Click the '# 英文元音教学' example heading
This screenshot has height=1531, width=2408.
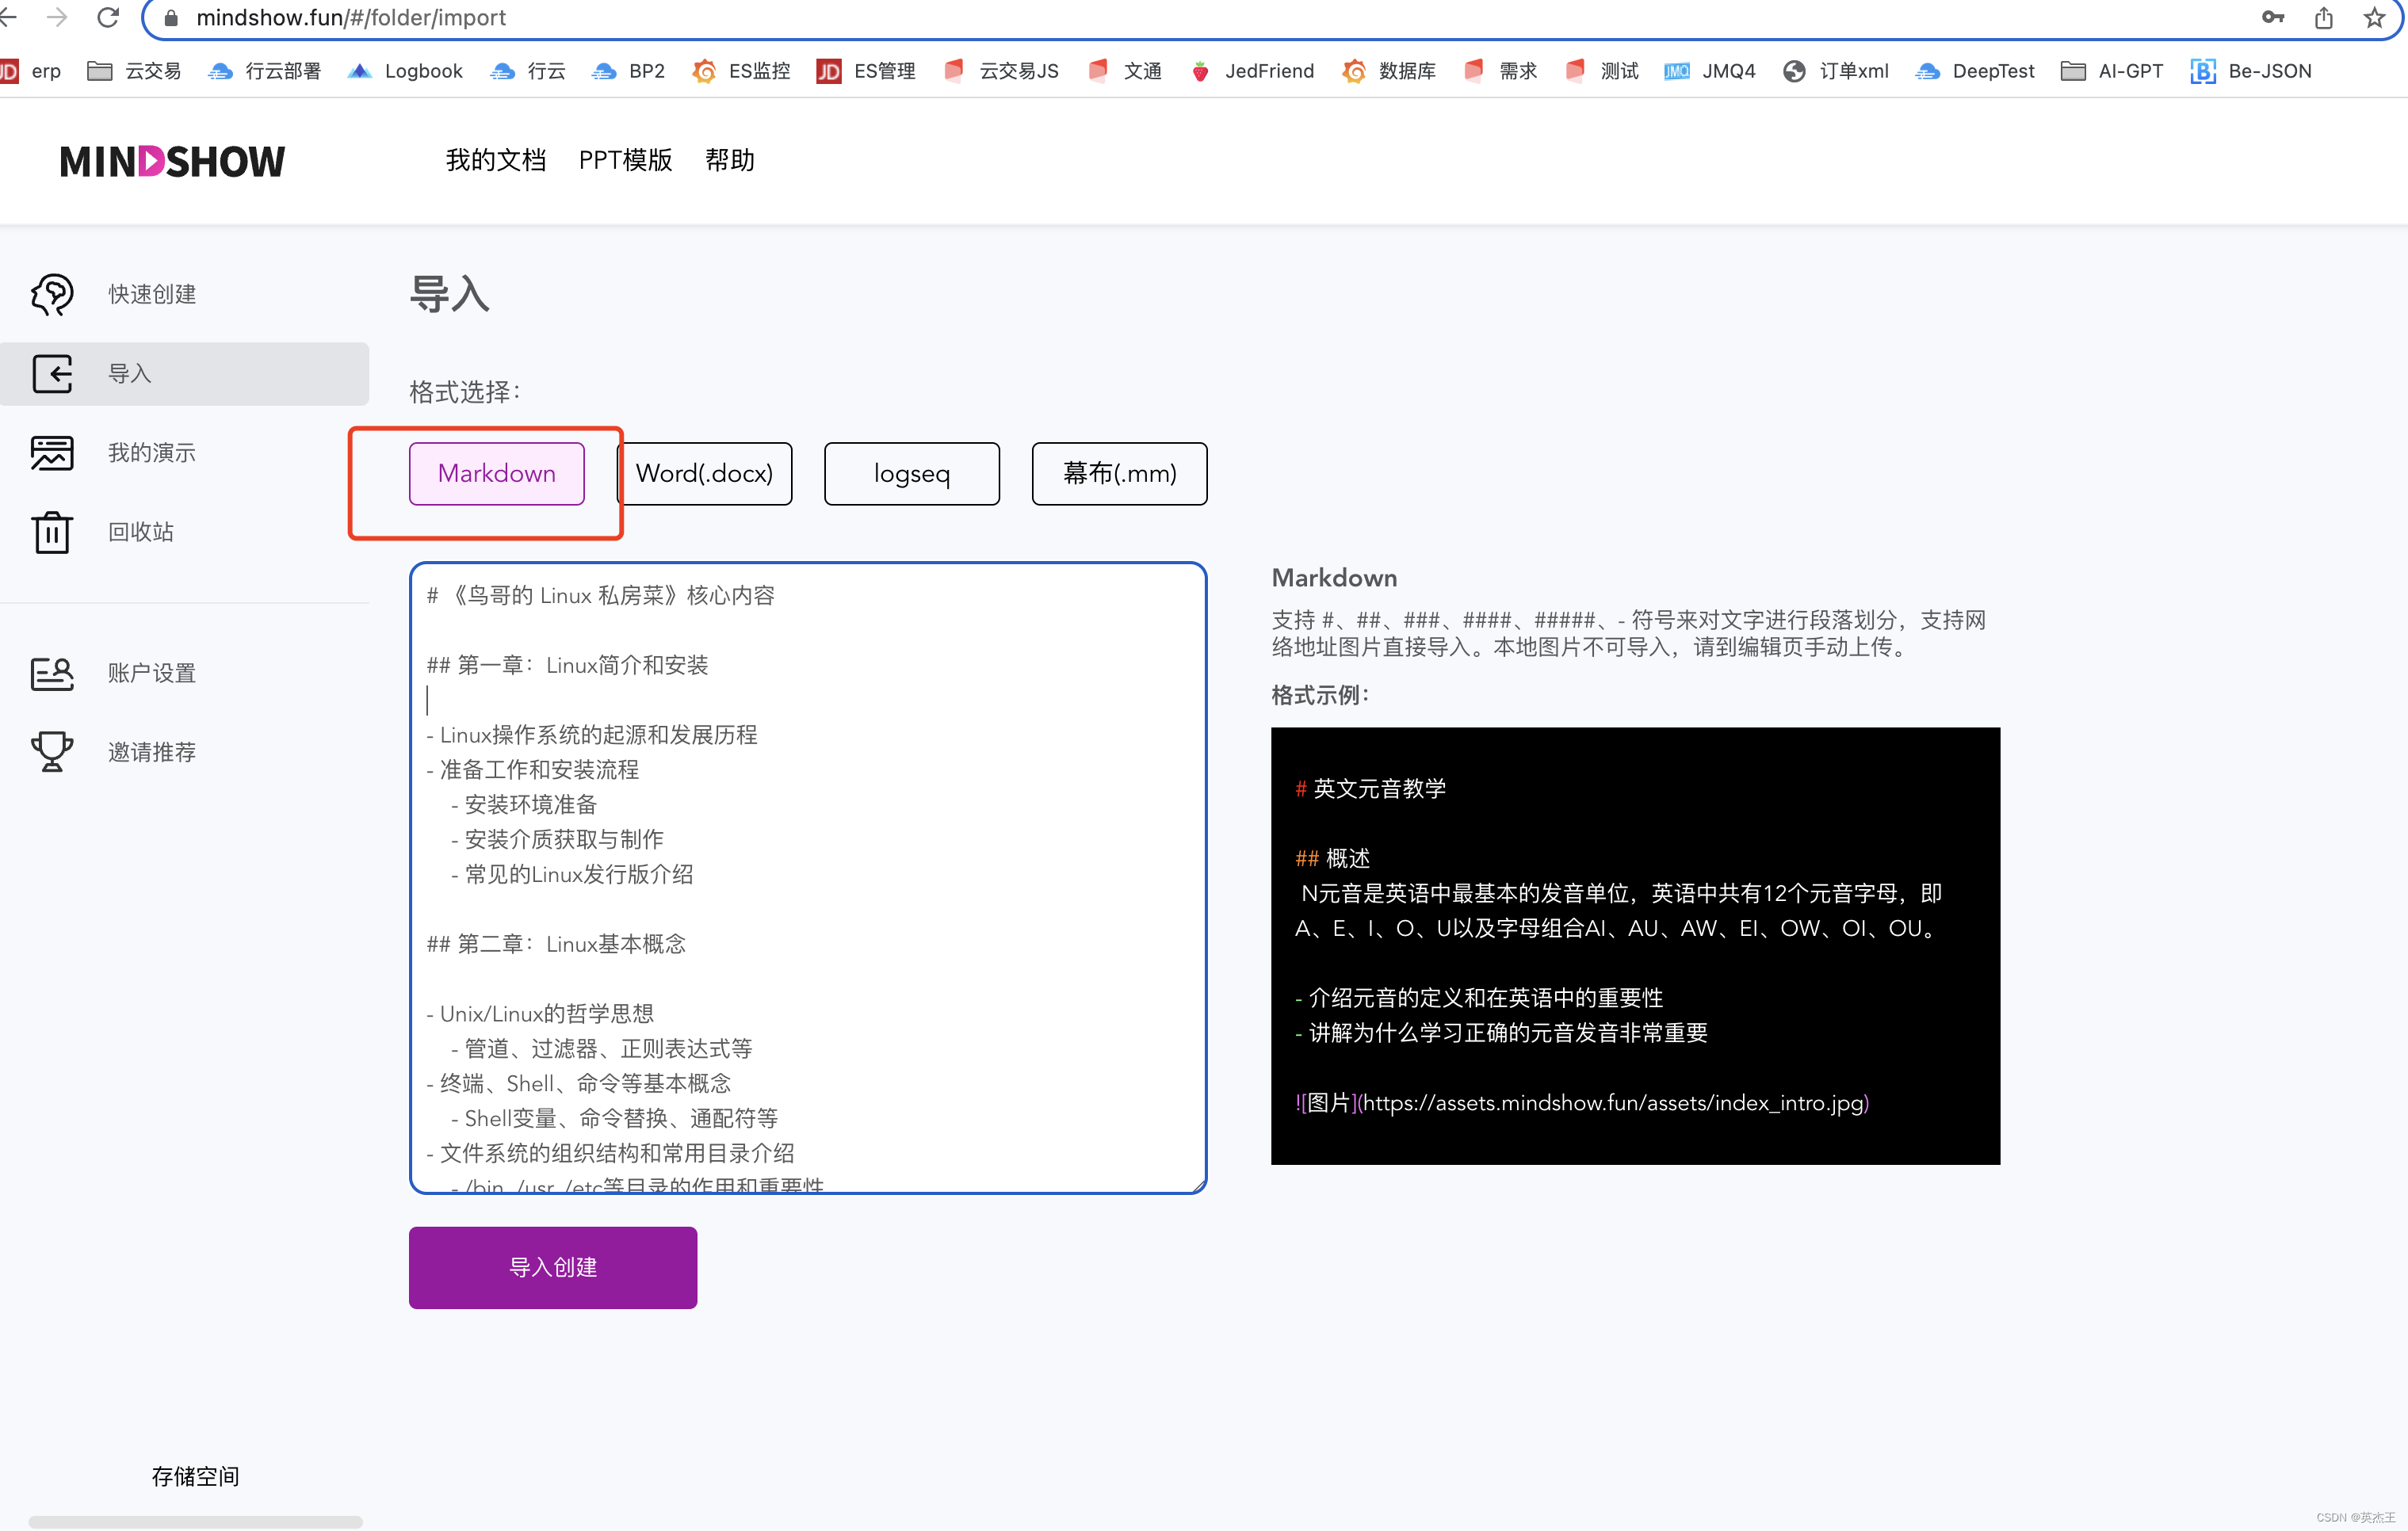coord(1370,789)
